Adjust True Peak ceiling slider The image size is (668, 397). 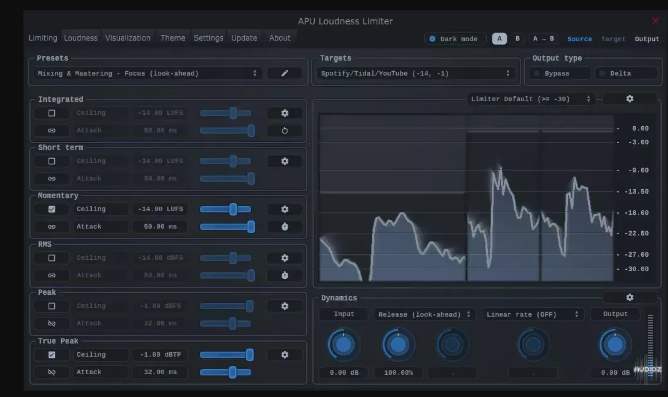point(227,354)
